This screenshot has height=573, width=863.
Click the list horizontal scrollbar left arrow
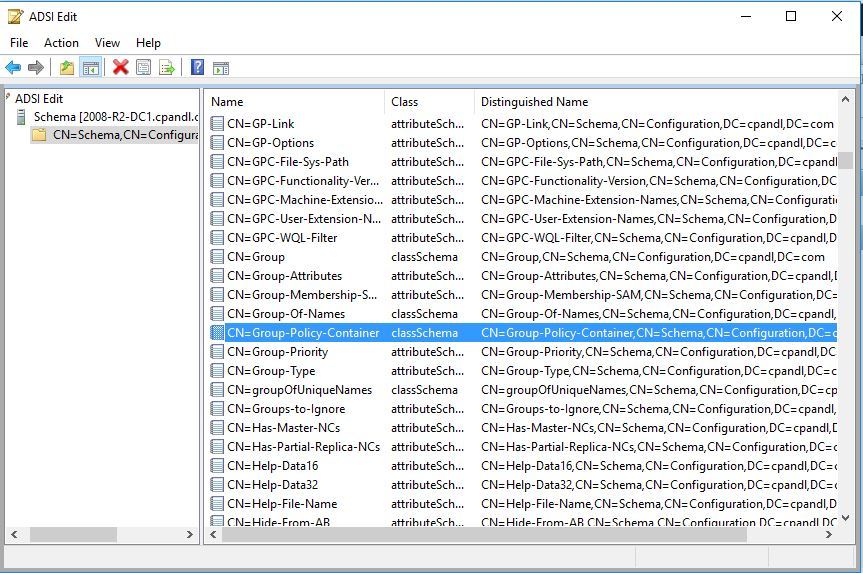pyautogui.click(x=214, y=534)
